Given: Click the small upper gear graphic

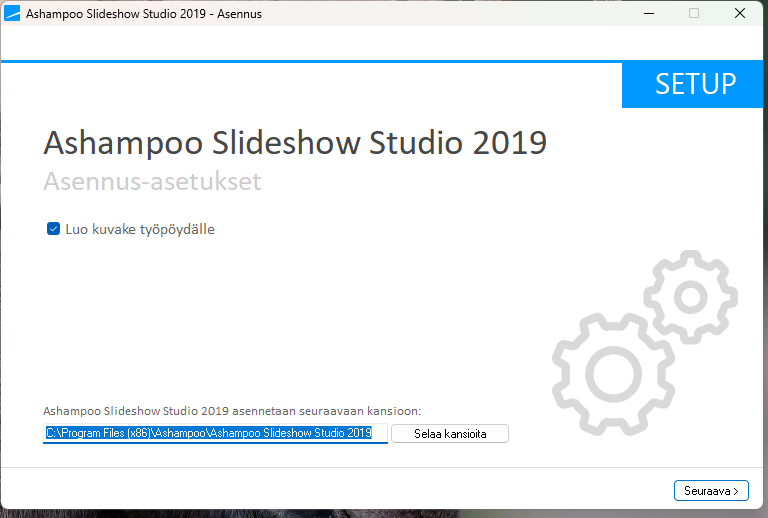Looking at the screenshot, I should pos(691,297).
